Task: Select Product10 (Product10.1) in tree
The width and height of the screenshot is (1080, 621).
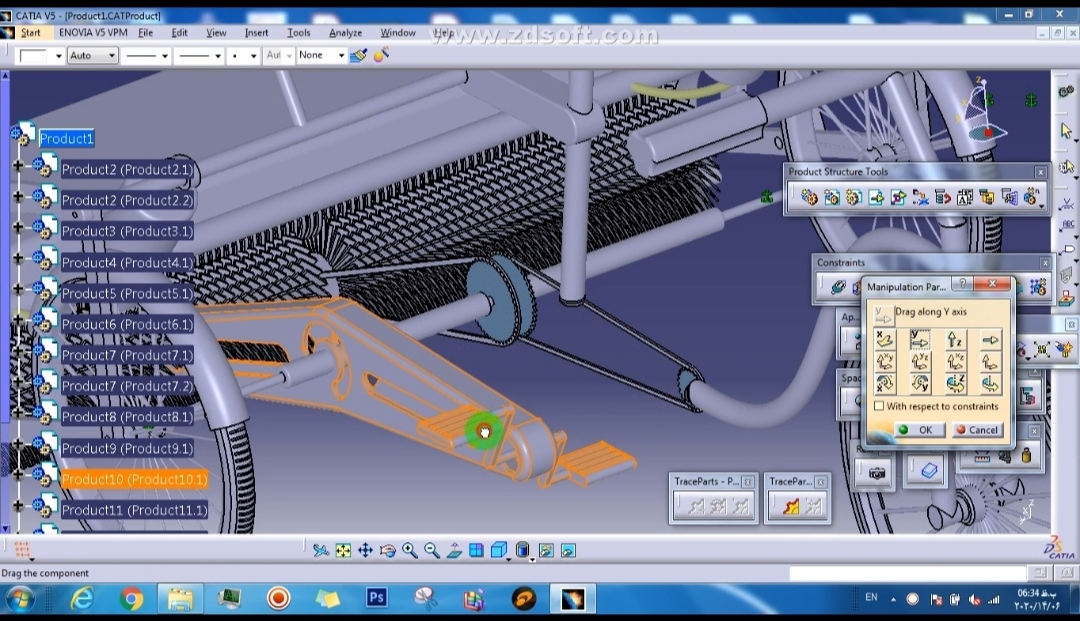Action: coord(134,479)
